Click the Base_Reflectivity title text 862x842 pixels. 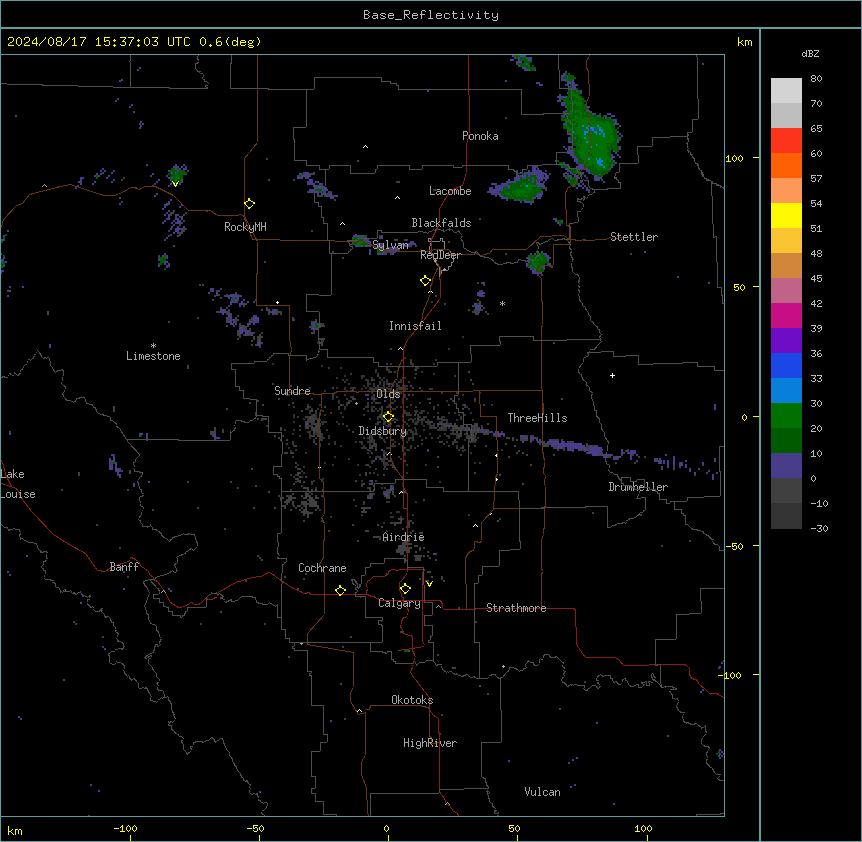pyautogui.click(x=431, y=15)
